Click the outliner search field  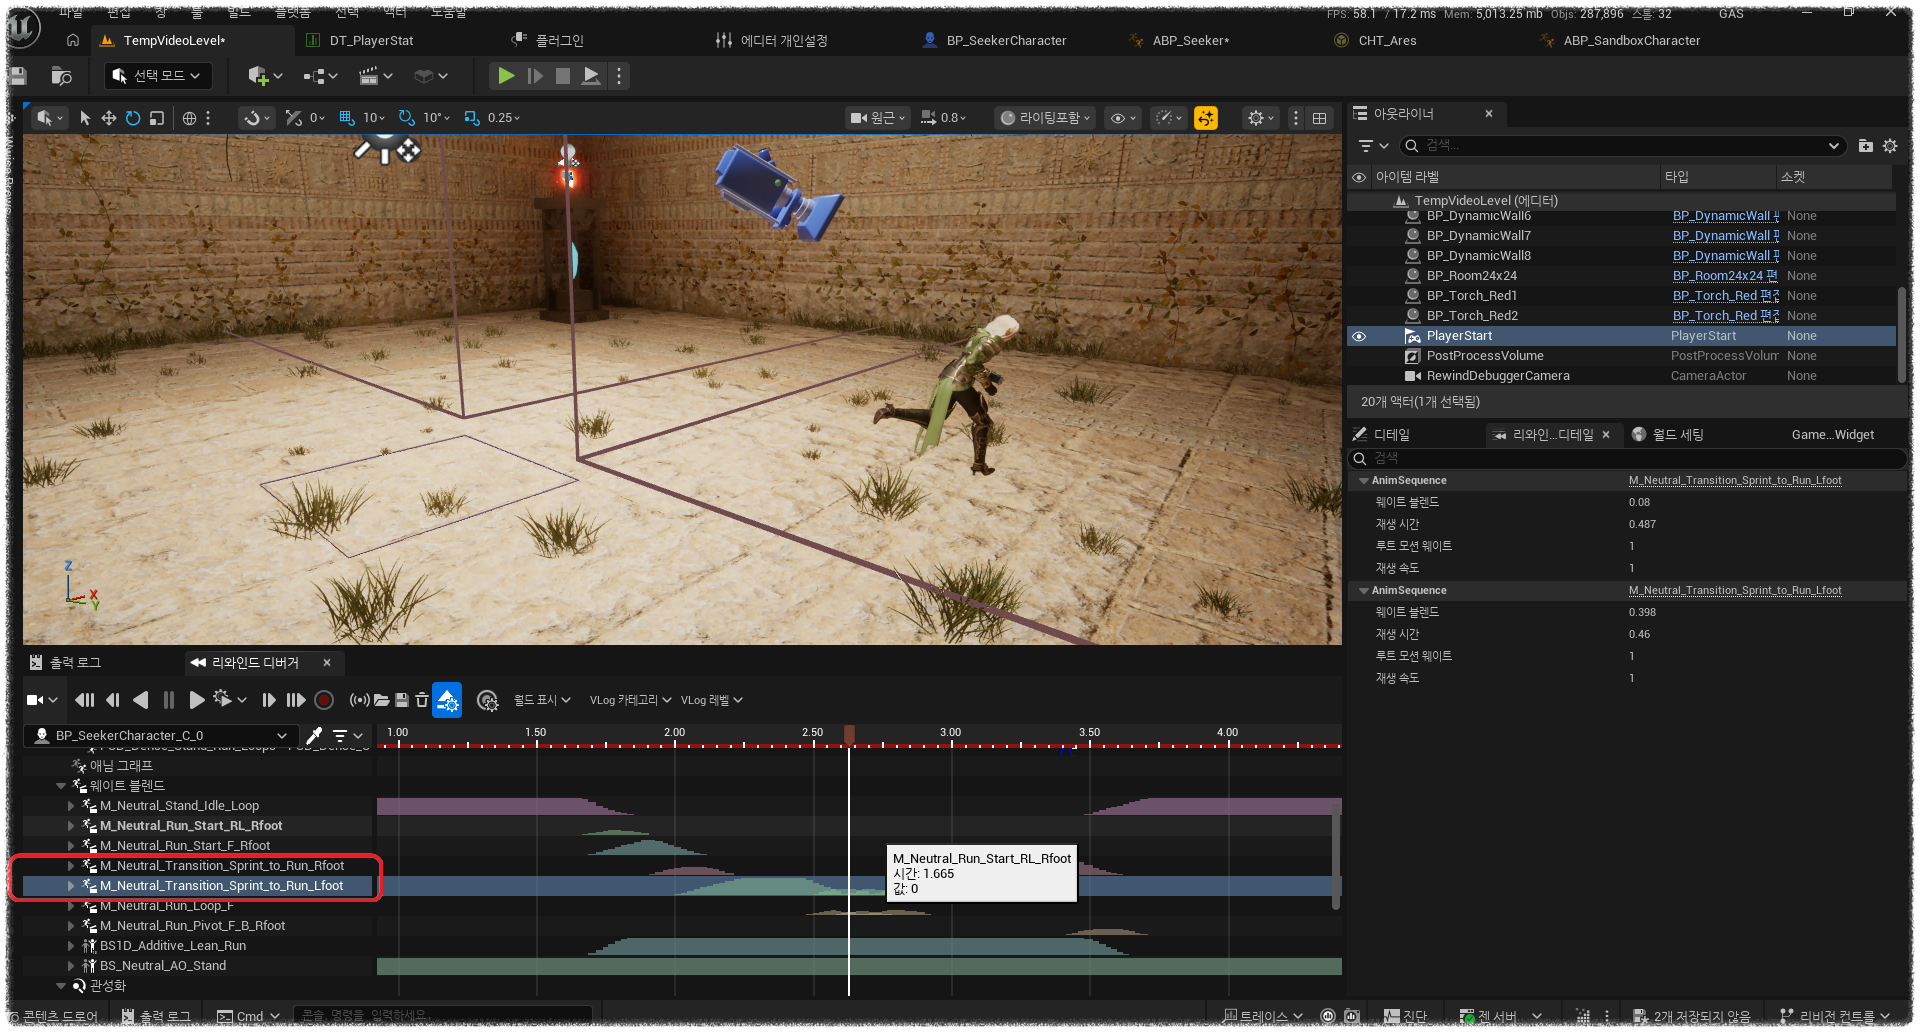[x=1621, y=146]
